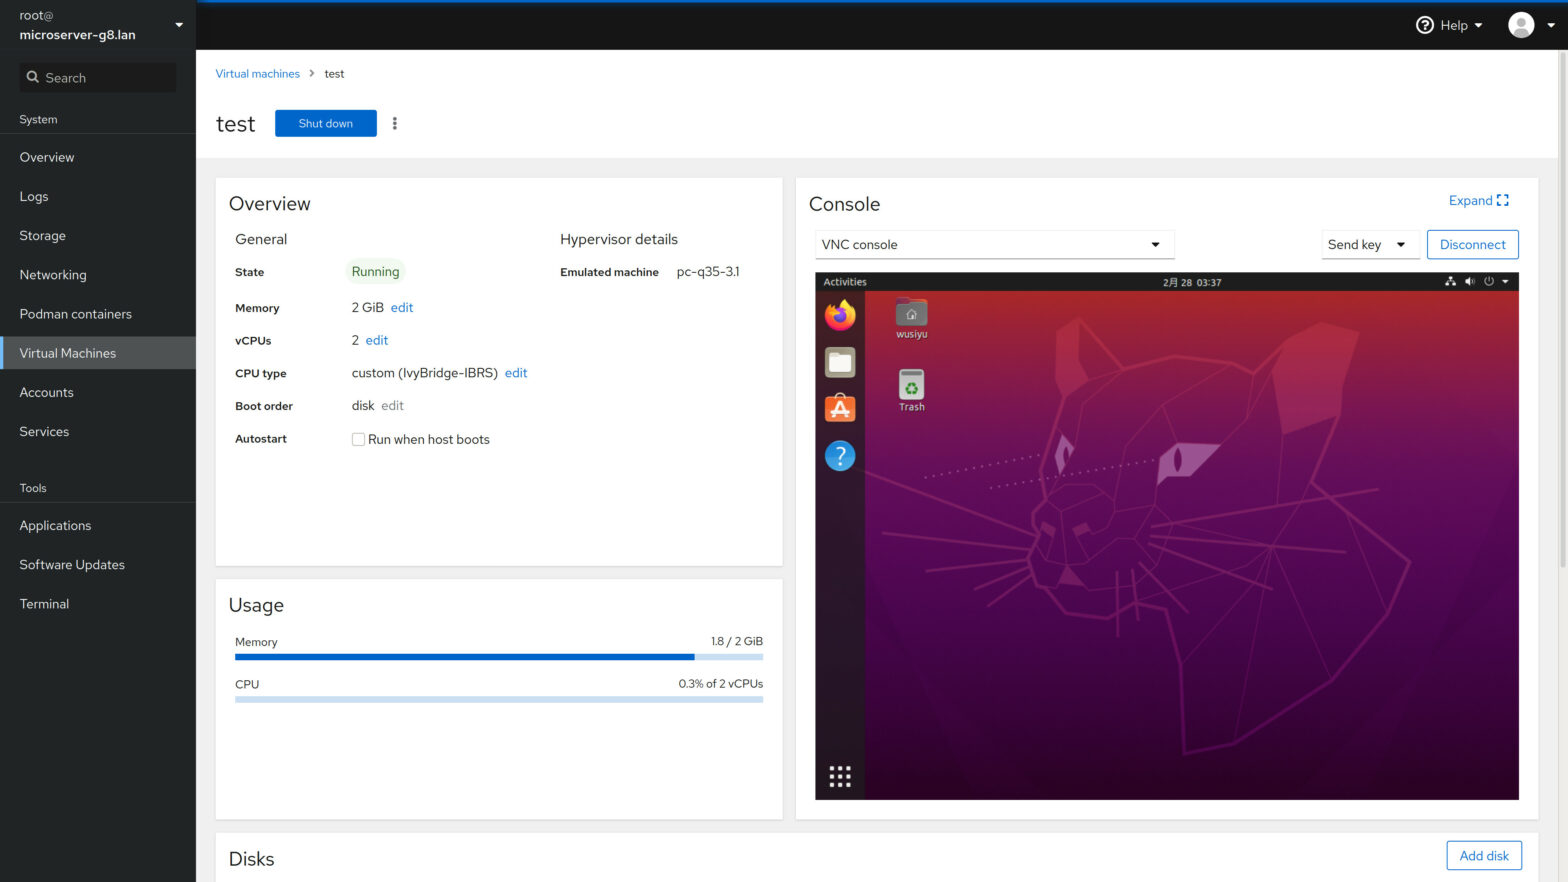1568x882 pixels.
Task: Edit the vCPUs count
Action: (377, 340)
